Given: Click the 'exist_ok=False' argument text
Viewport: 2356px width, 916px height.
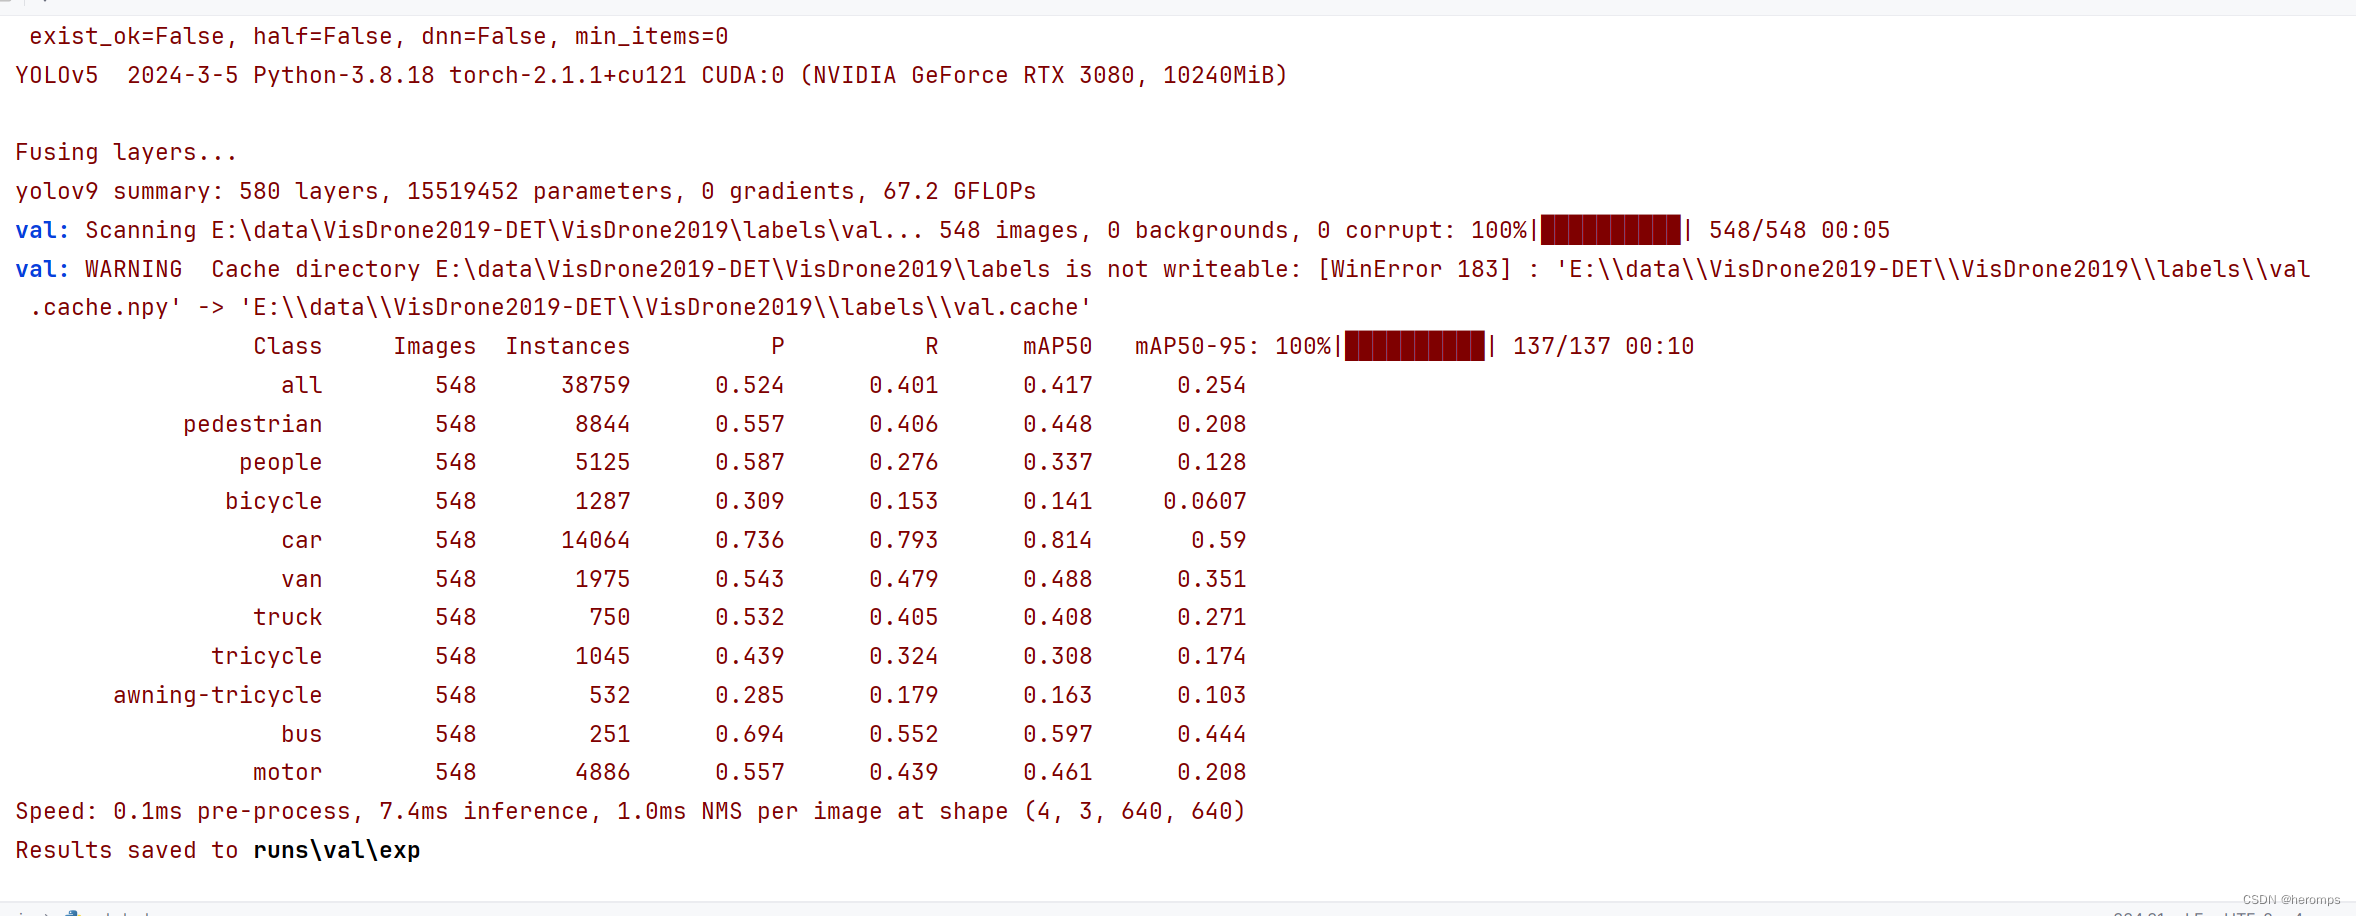Looking at the screenshot, I should pos(133,37).
